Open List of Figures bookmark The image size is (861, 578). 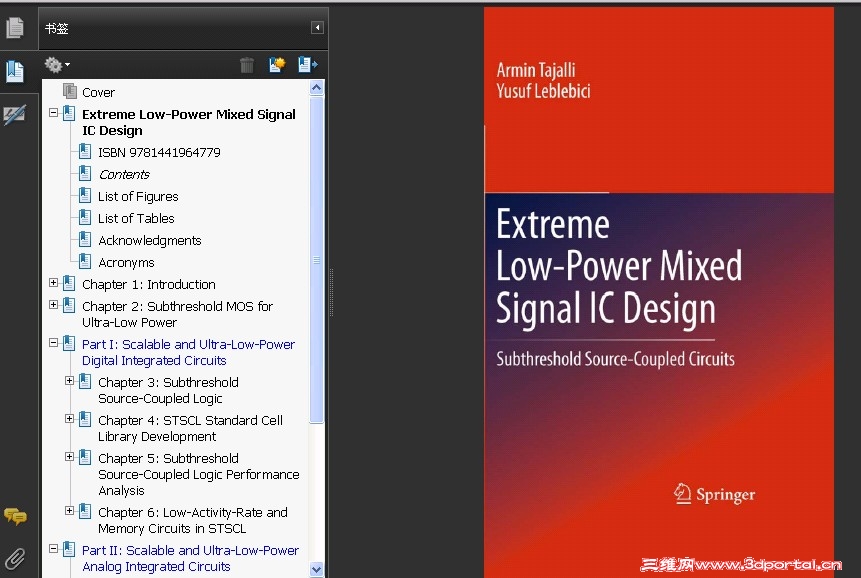point(138,197)
